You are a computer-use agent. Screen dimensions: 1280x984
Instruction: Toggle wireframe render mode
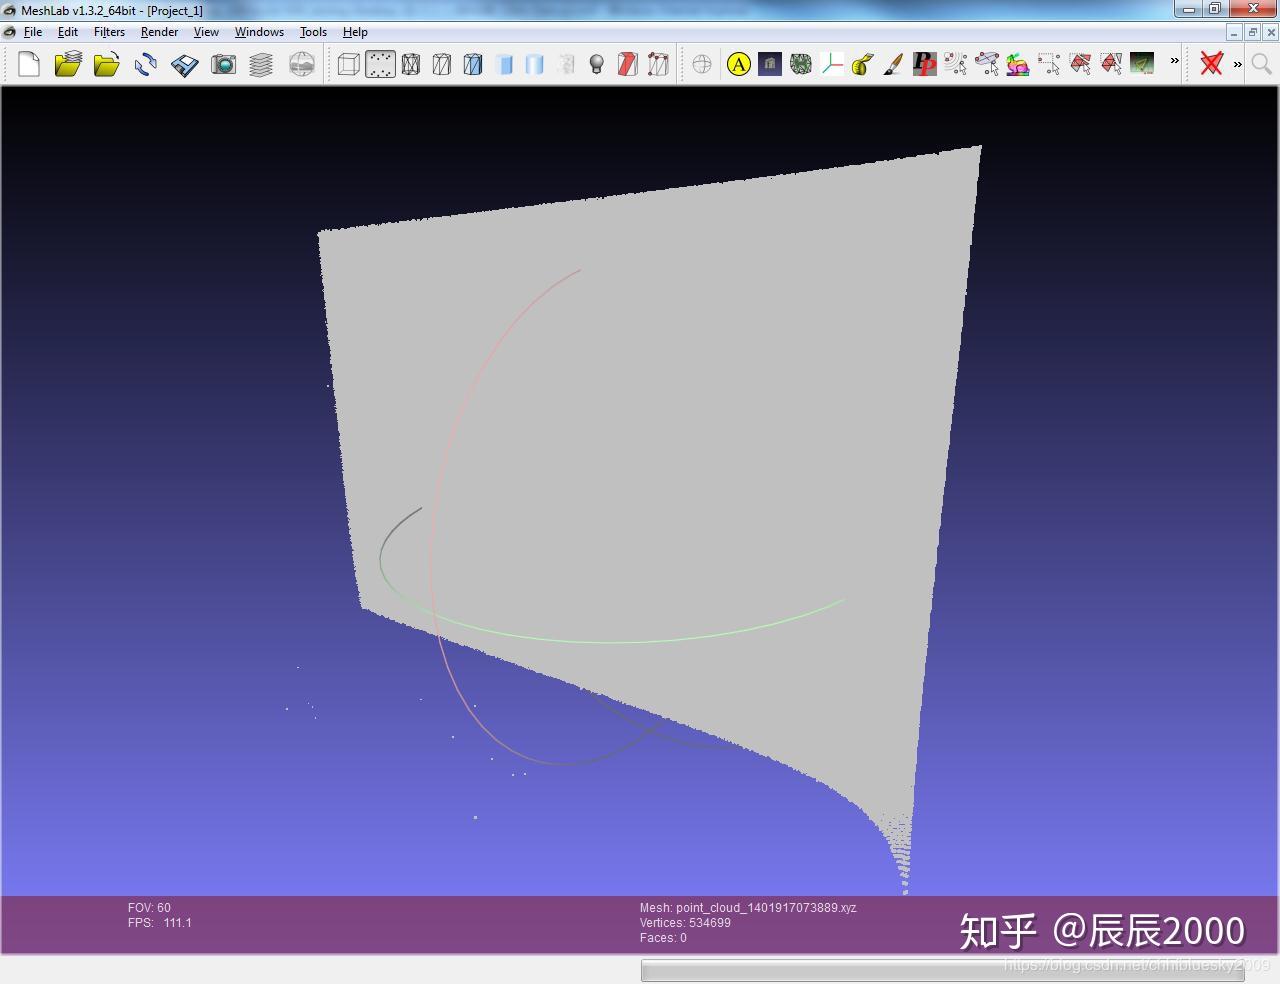click(x=410, y=64)
